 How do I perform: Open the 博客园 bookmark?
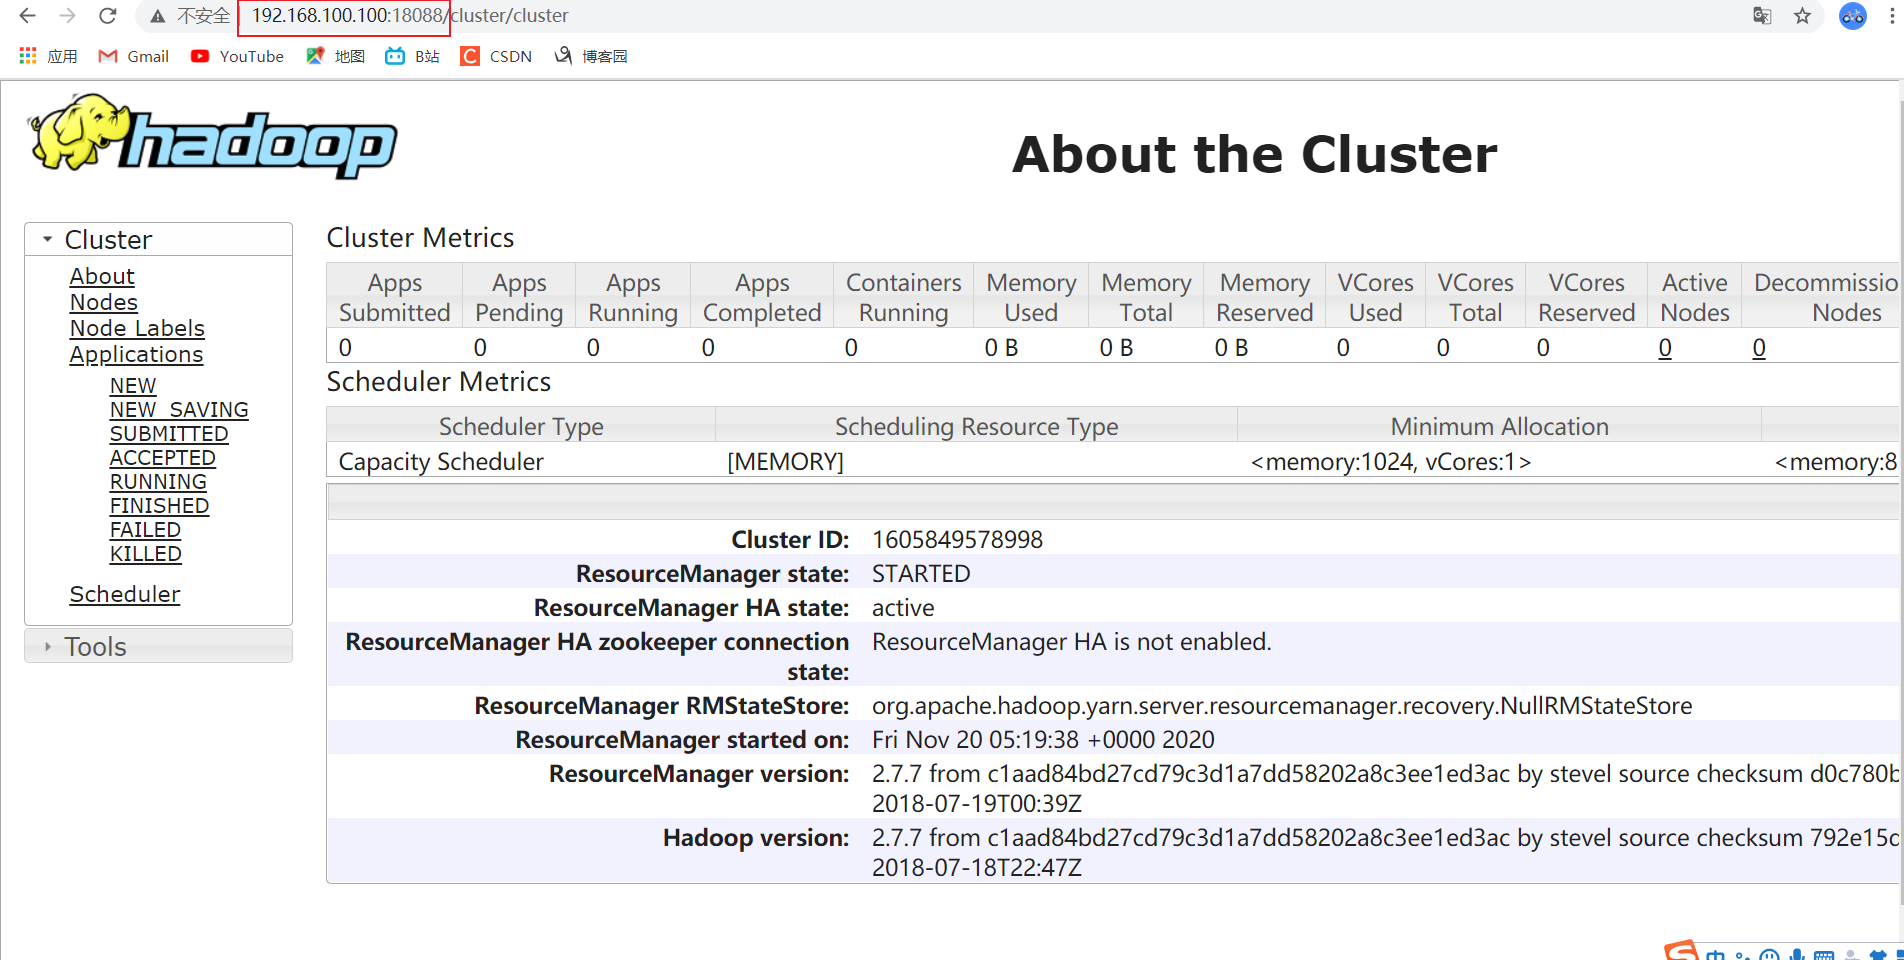590,56
